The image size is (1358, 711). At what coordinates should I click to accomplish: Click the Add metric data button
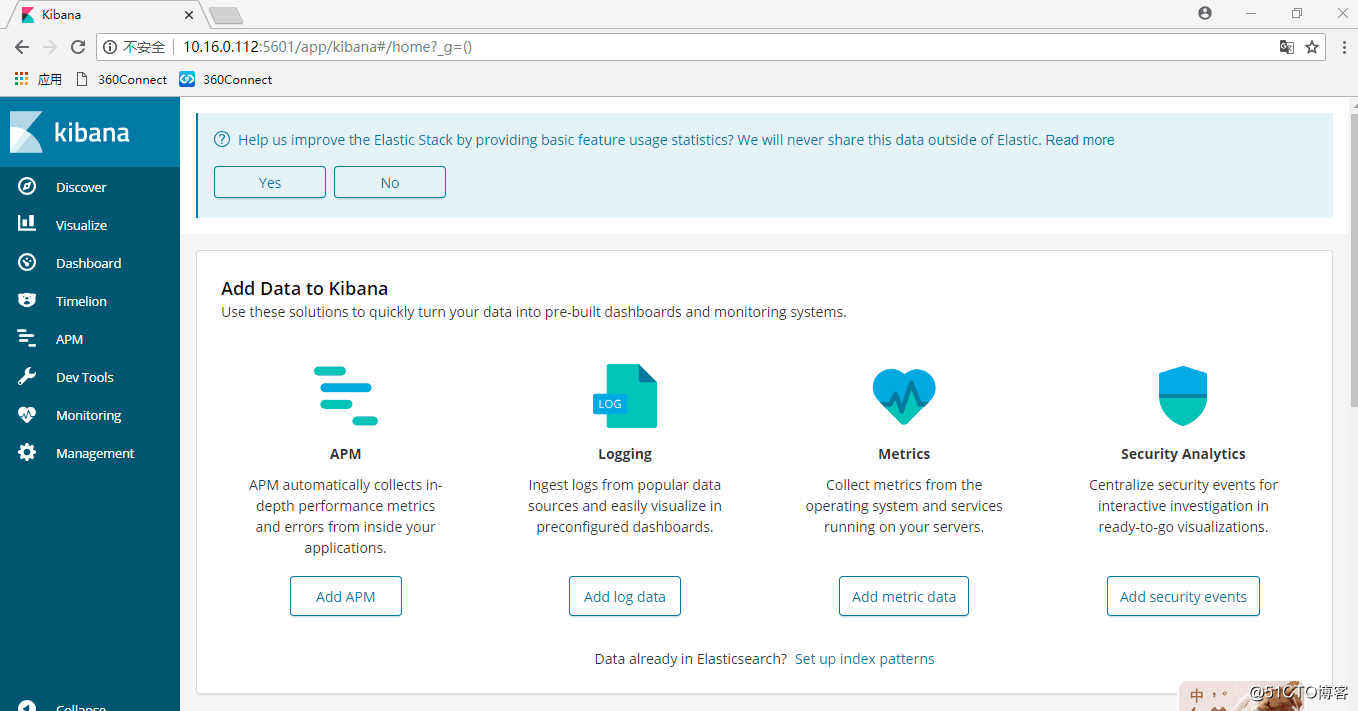[x=904, y=596]
